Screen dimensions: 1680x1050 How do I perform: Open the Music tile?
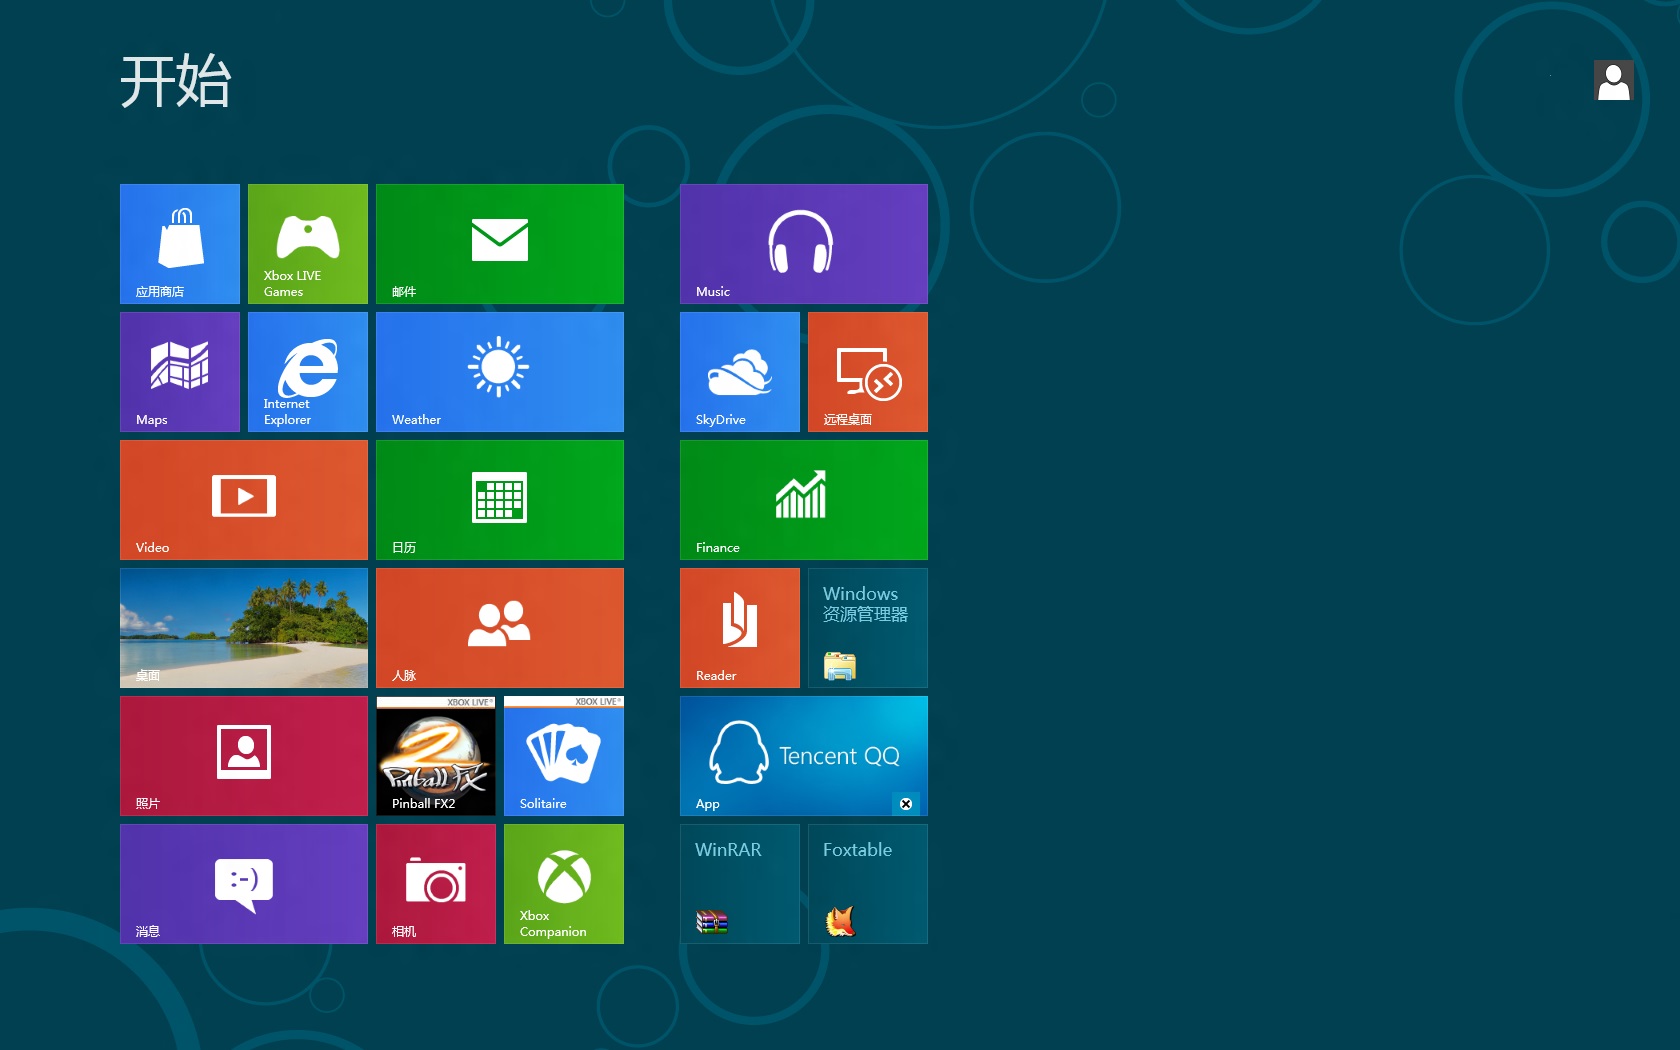(804, 244)
